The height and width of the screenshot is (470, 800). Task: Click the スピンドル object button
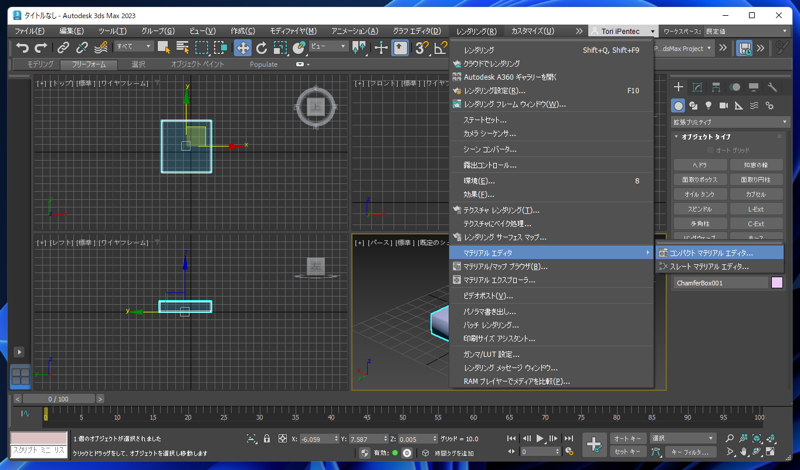pos(700,209)
